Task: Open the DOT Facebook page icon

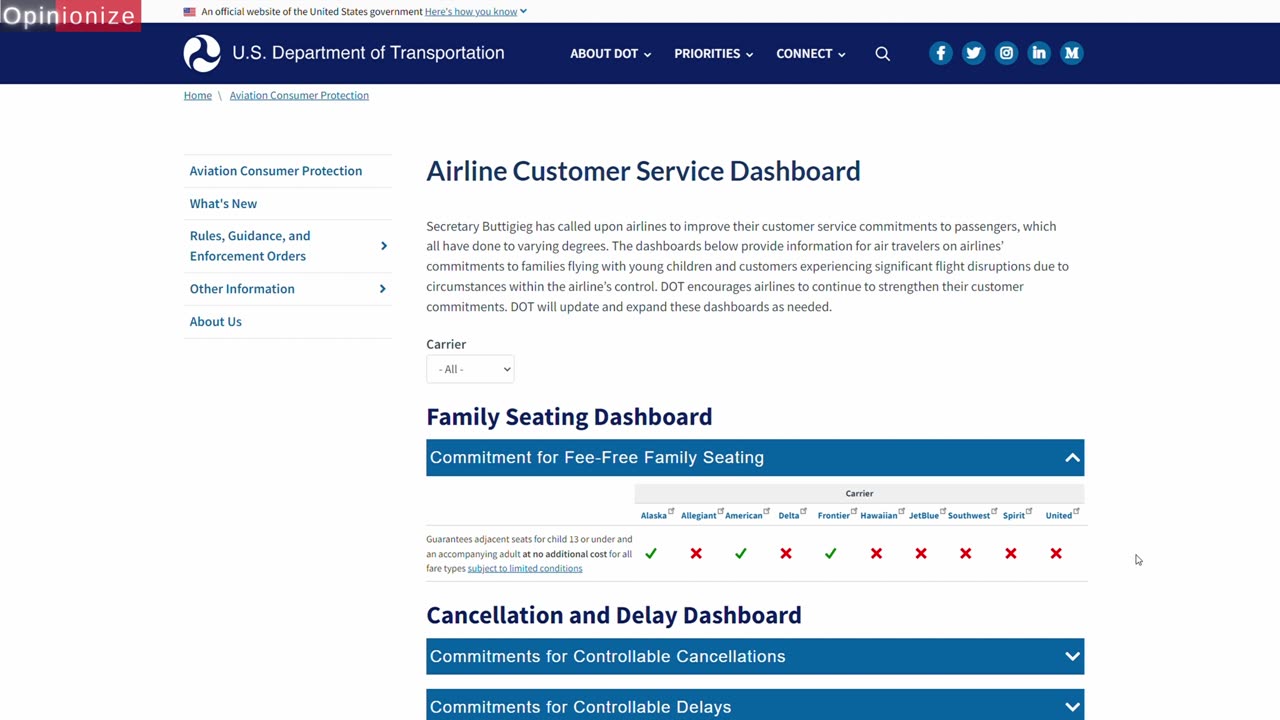Action: coord(940,53)
